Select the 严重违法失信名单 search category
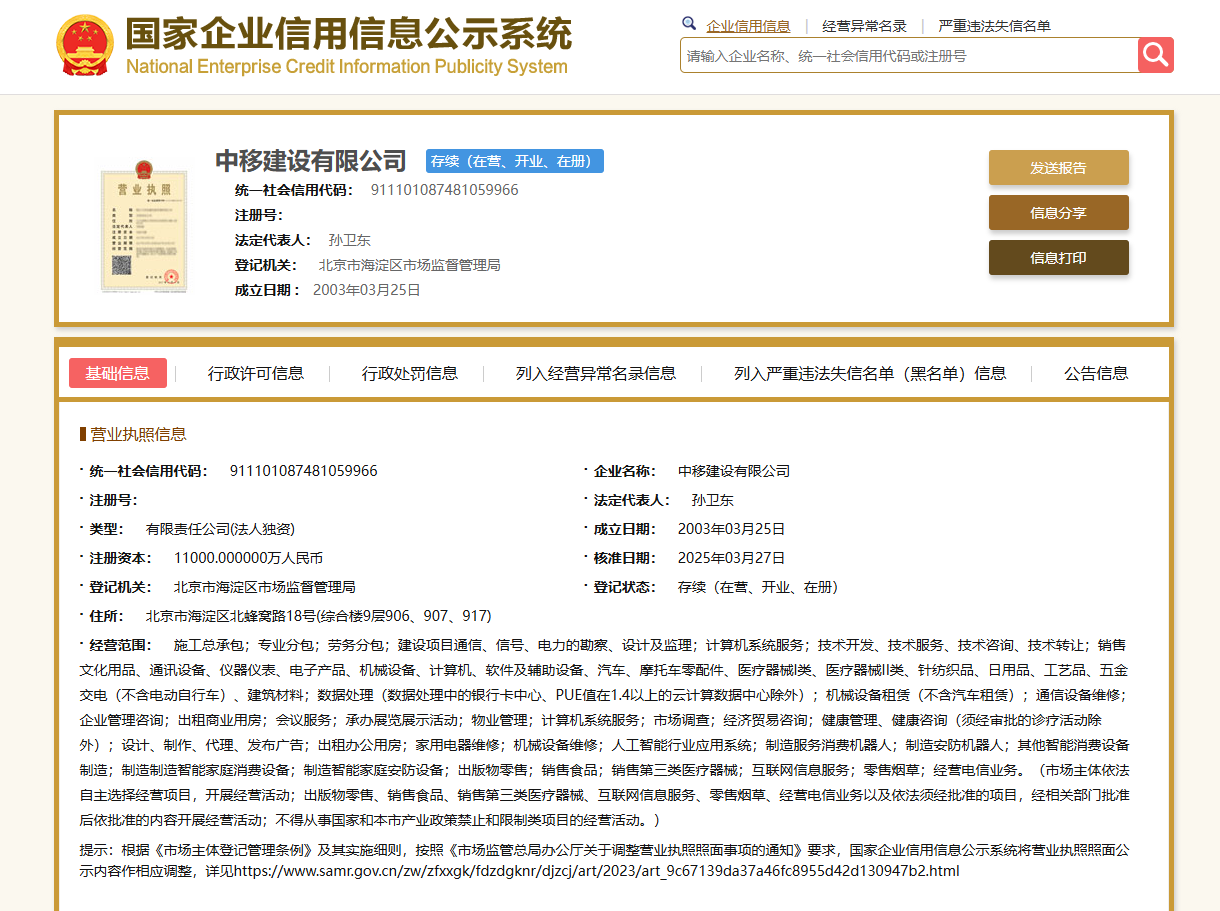Image resolution: width=1220 pixels, height=911 pixels. point(994,26)
